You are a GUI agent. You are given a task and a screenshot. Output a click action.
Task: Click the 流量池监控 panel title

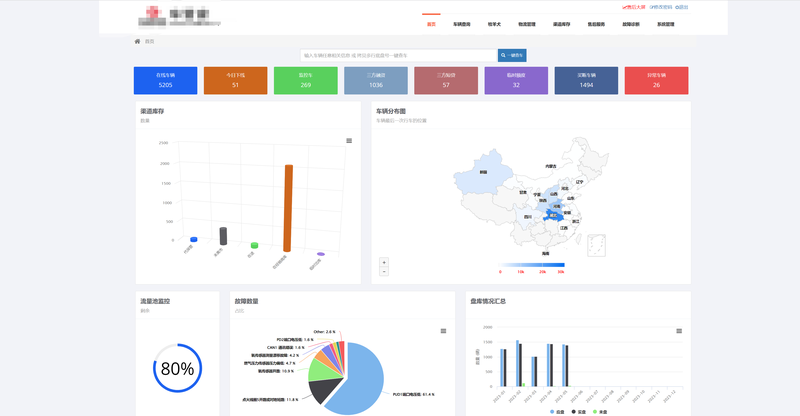point(155,301)
